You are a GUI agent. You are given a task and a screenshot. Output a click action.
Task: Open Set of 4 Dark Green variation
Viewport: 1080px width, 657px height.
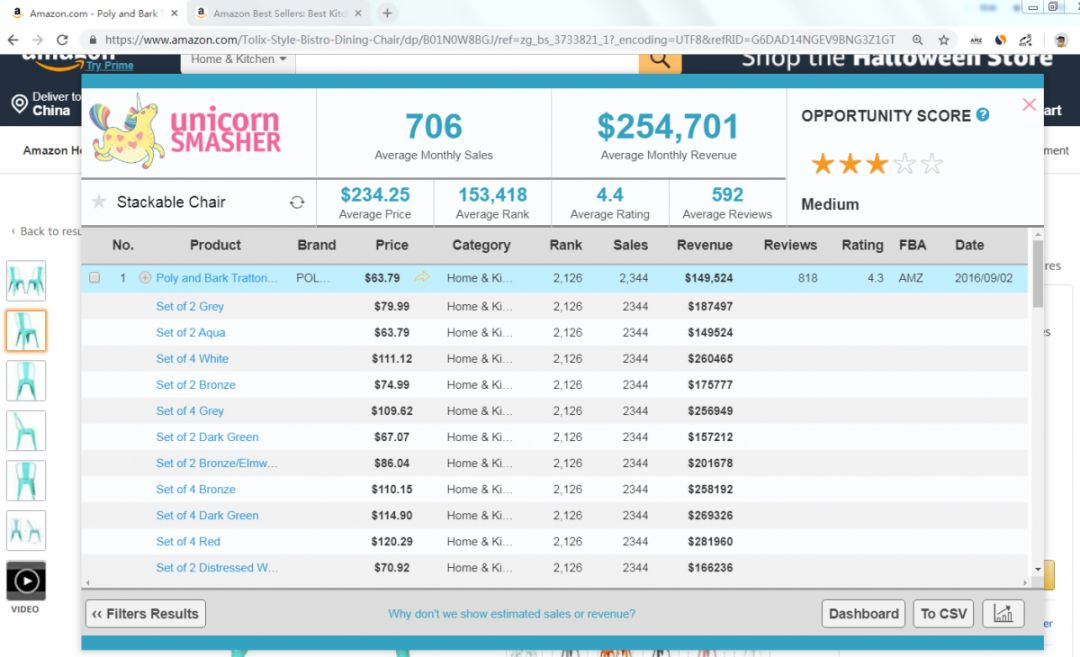click(x=207, y=515)
